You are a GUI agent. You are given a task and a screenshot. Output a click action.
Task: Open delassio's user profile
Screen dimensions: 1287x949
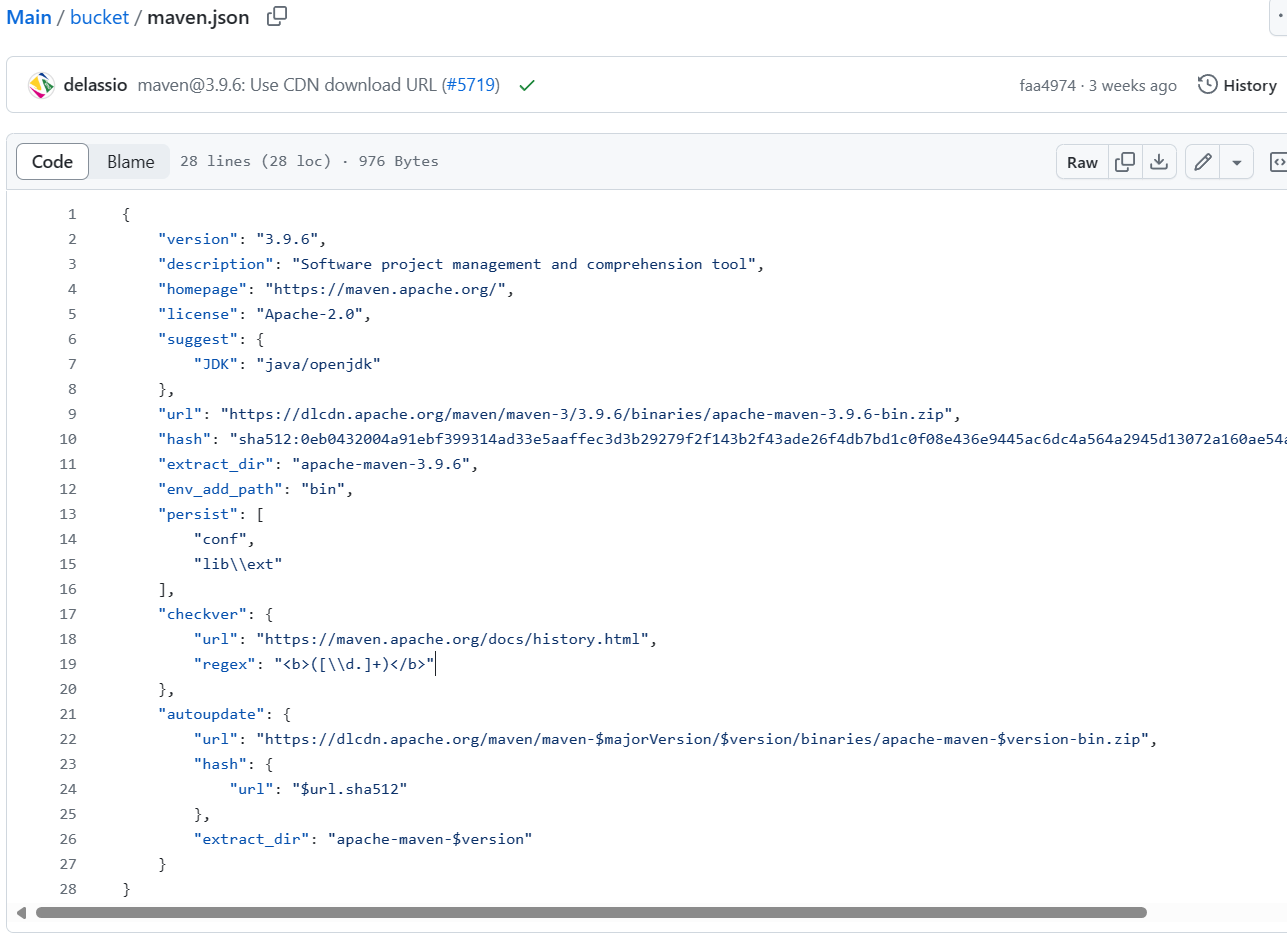click(95, 85)
